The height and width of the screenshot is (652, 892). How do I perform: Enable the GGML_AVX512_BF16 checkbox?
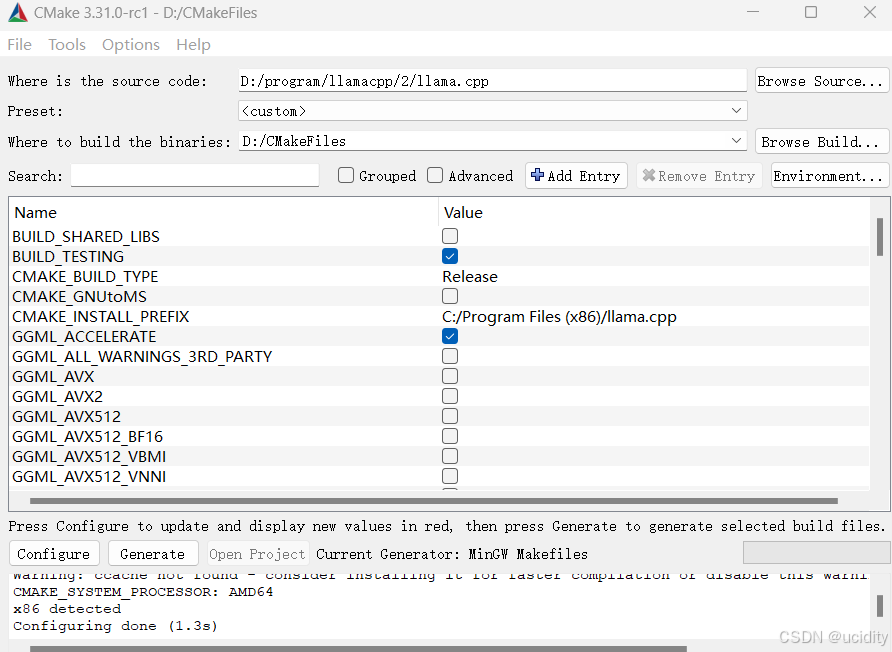point(450,436)
